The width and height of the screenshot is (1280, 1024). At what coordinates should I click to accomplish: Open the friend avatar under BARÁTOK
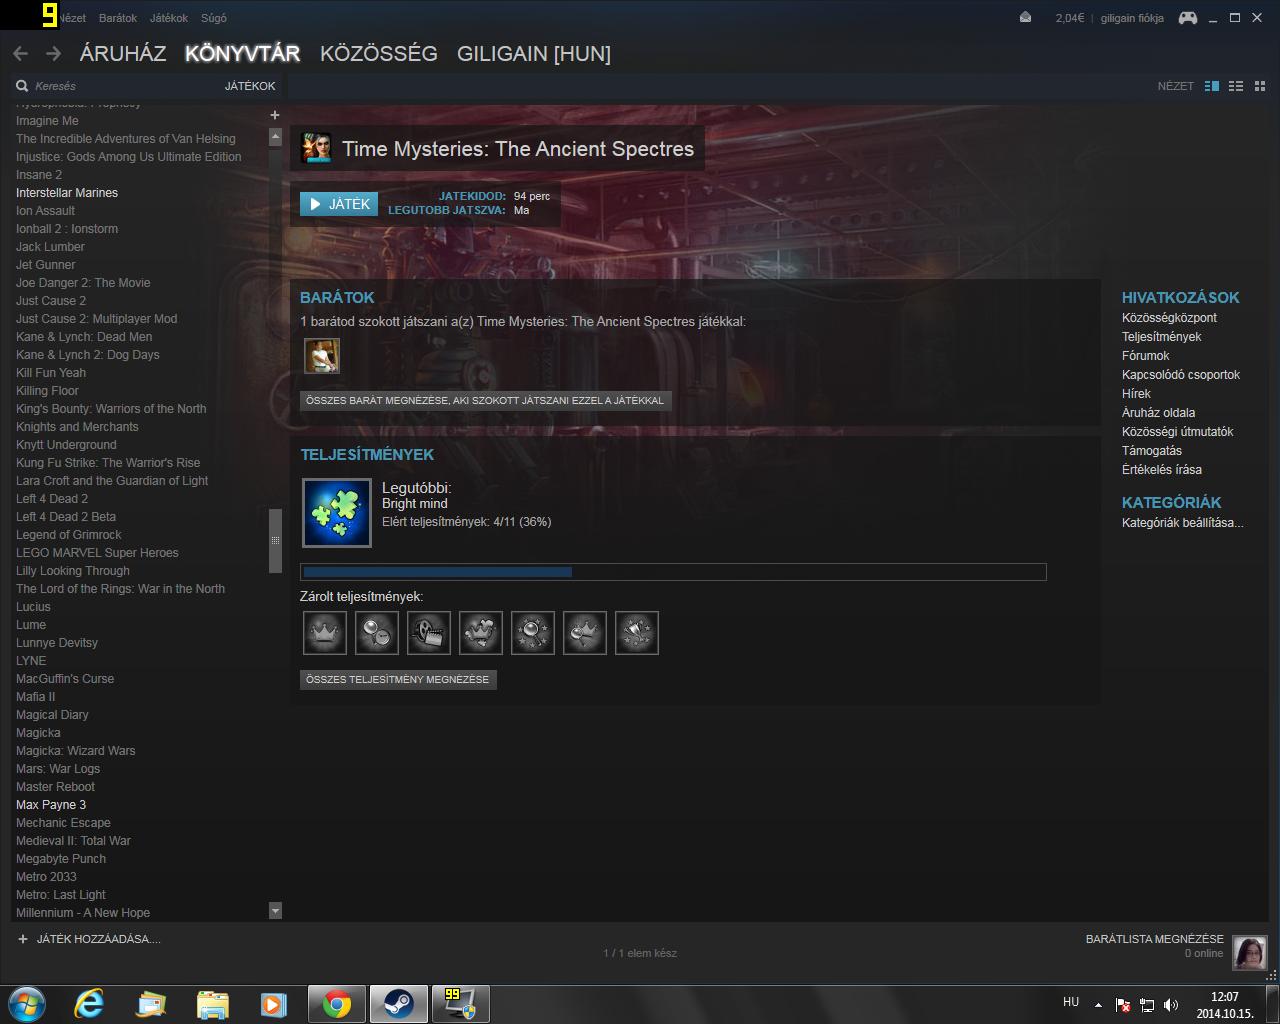(322, 356)
